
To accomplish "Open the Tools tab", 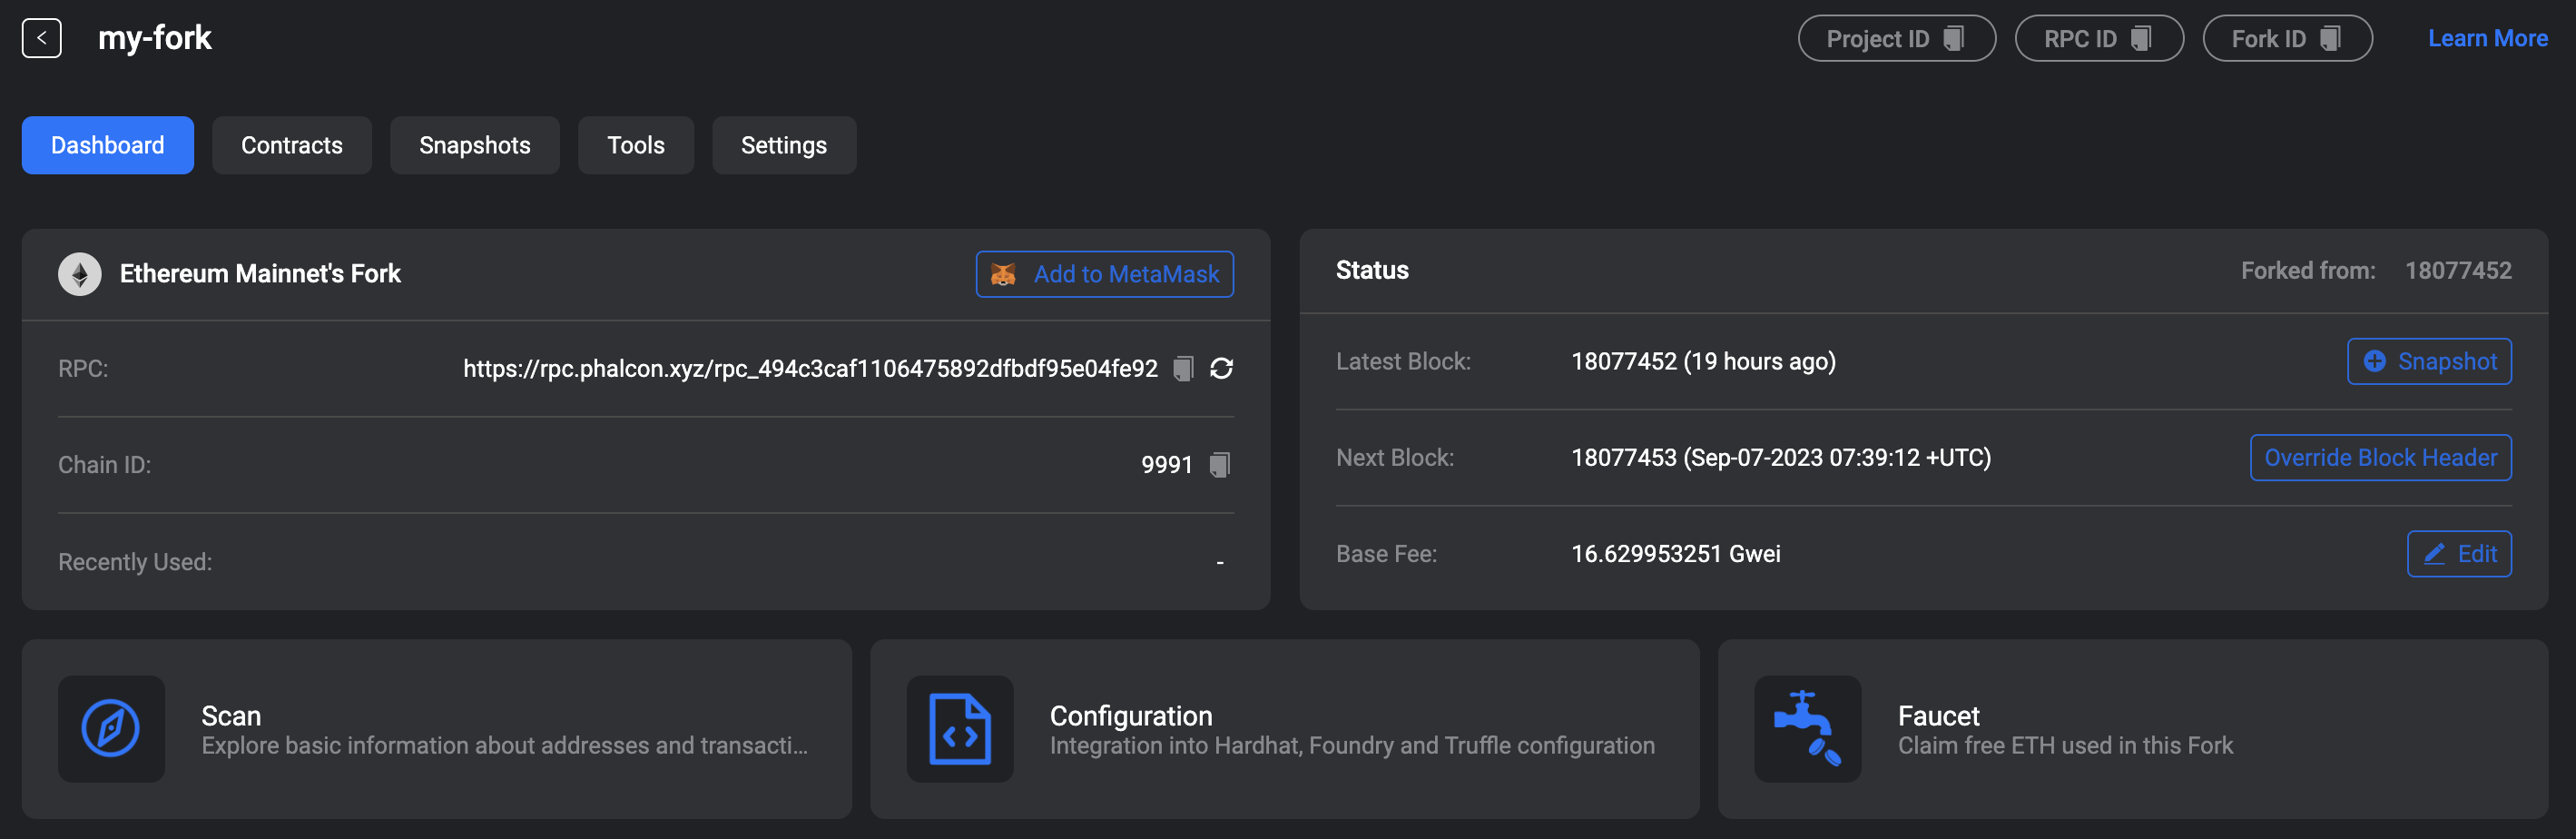I will pos(635,145).
